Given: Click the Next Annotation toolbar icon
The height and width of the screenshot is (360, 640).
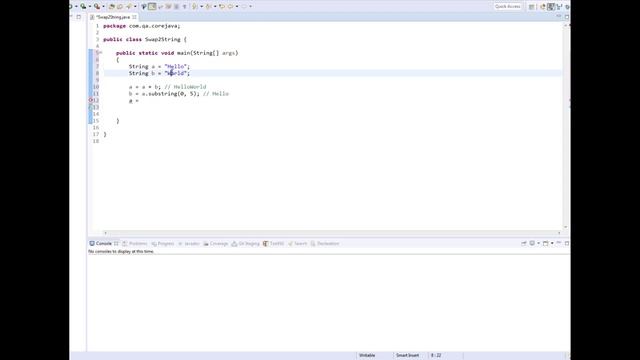Looking at the screenshot, I should [x=194, y=6].
